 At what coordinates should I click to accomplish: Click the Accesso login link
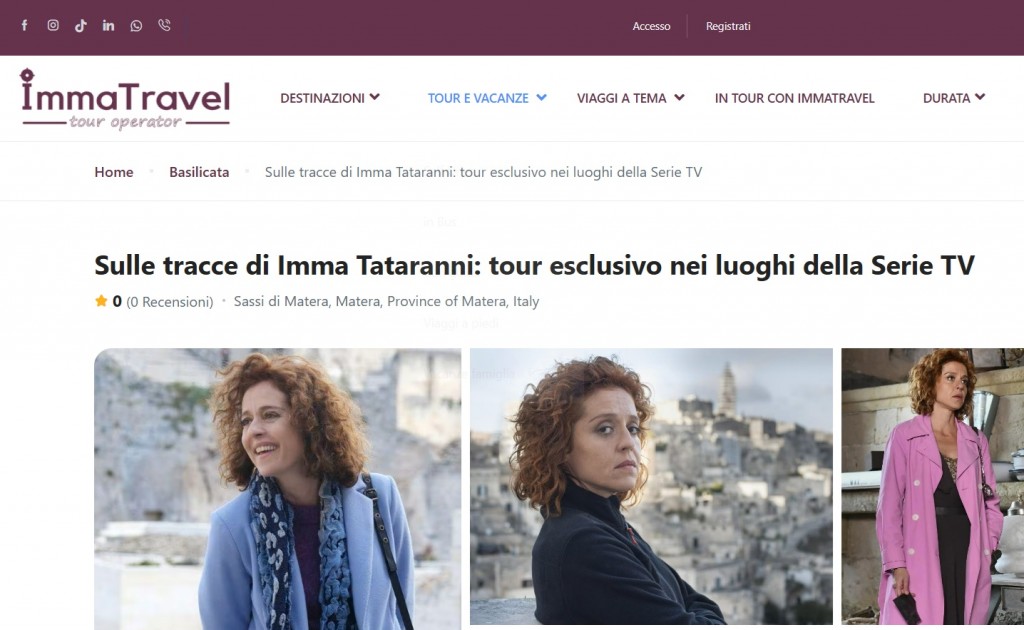[651, 26]
